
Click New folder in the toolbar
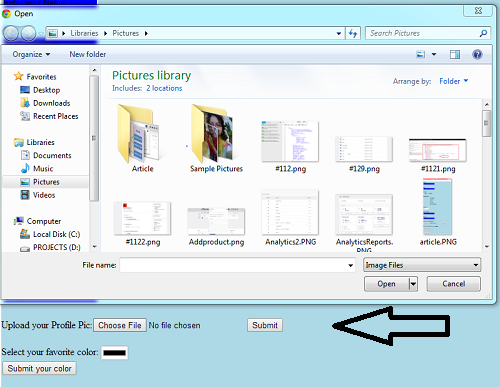tap(87, 54)
